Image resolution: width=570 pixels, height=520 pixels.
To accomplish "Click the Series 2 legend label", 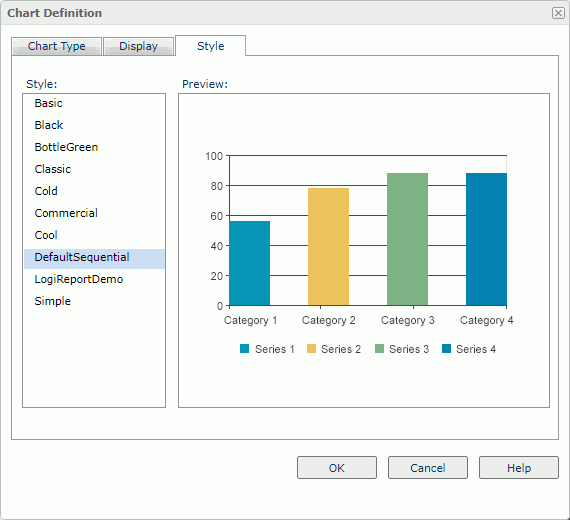I will click(341, 349).
